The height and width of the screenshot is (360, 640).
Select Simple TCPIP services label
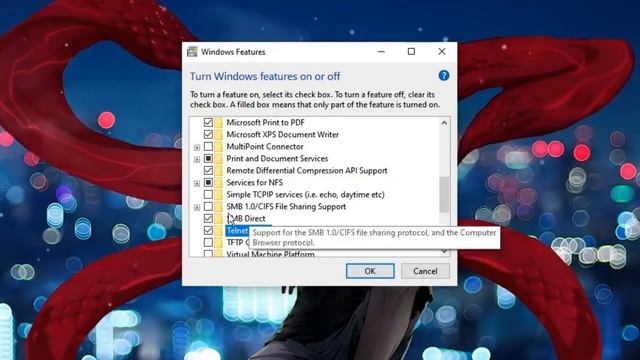(305, 194)
